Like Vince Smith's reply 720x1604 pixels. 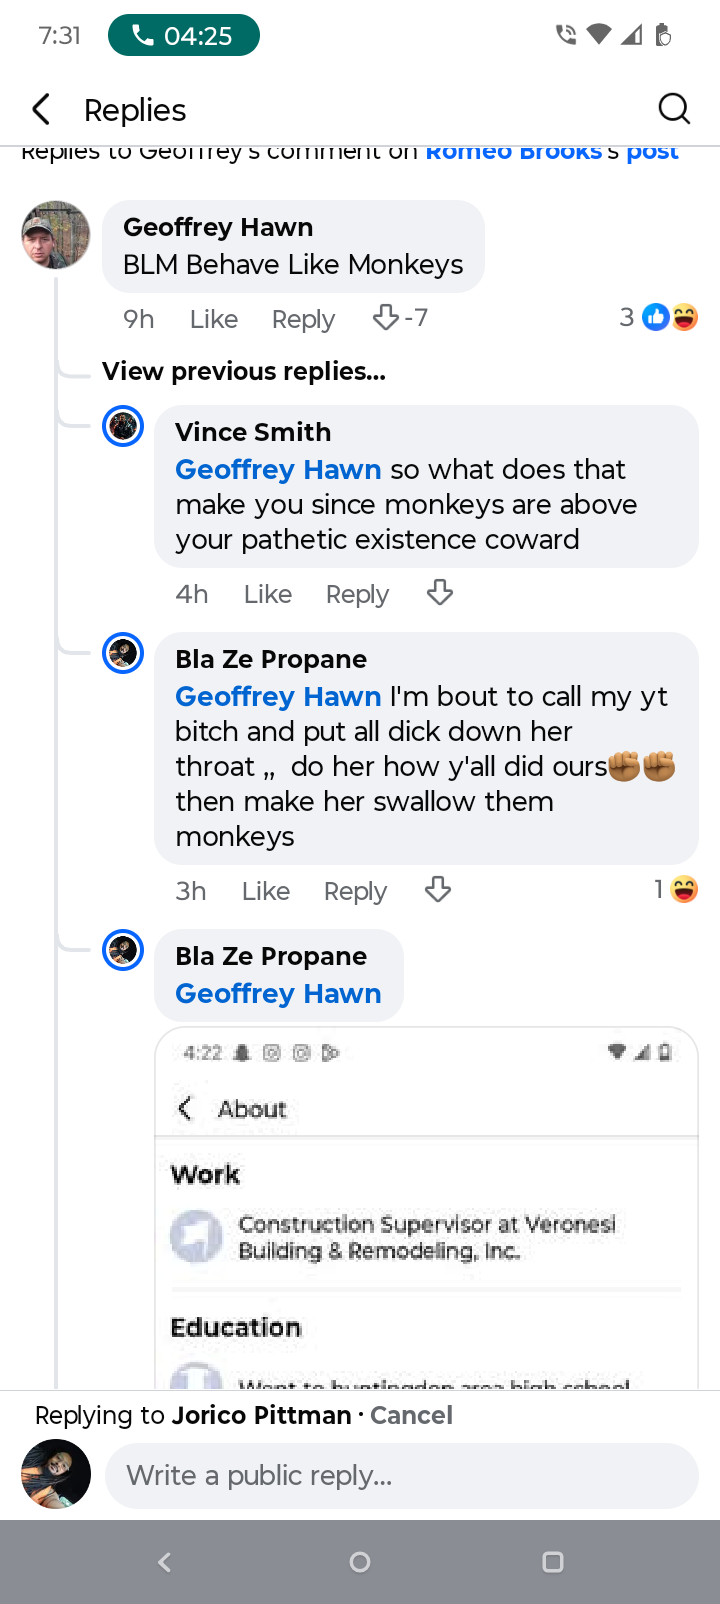tap(268, 594)
